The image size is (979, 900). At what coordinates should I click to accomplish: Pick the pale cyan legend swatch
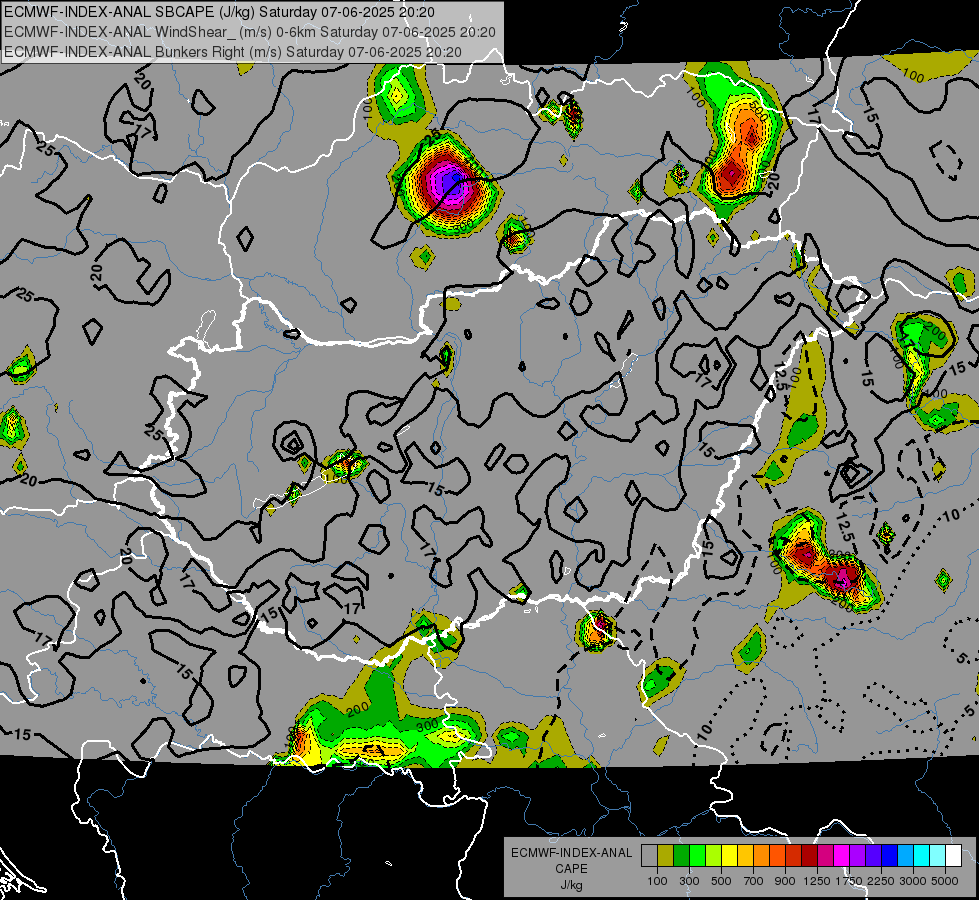[938, 855]
